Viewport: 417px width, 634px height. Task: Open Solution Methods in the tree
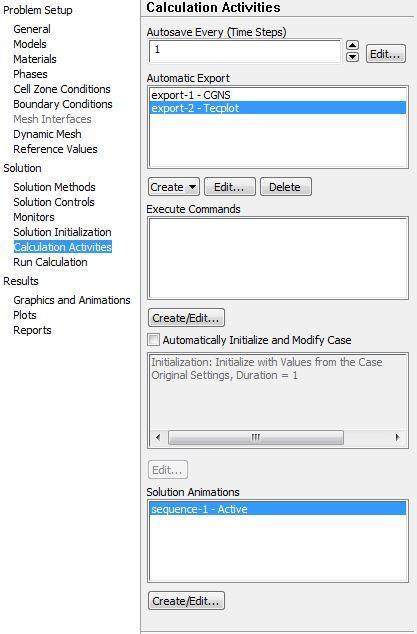coord(54,187)
